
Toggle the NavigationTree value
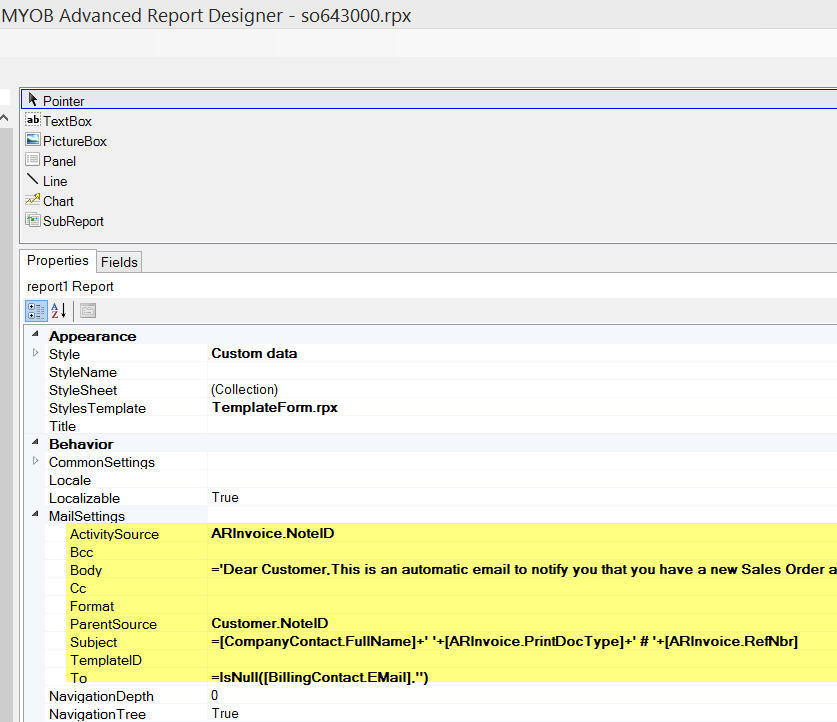tap(300, 714)
